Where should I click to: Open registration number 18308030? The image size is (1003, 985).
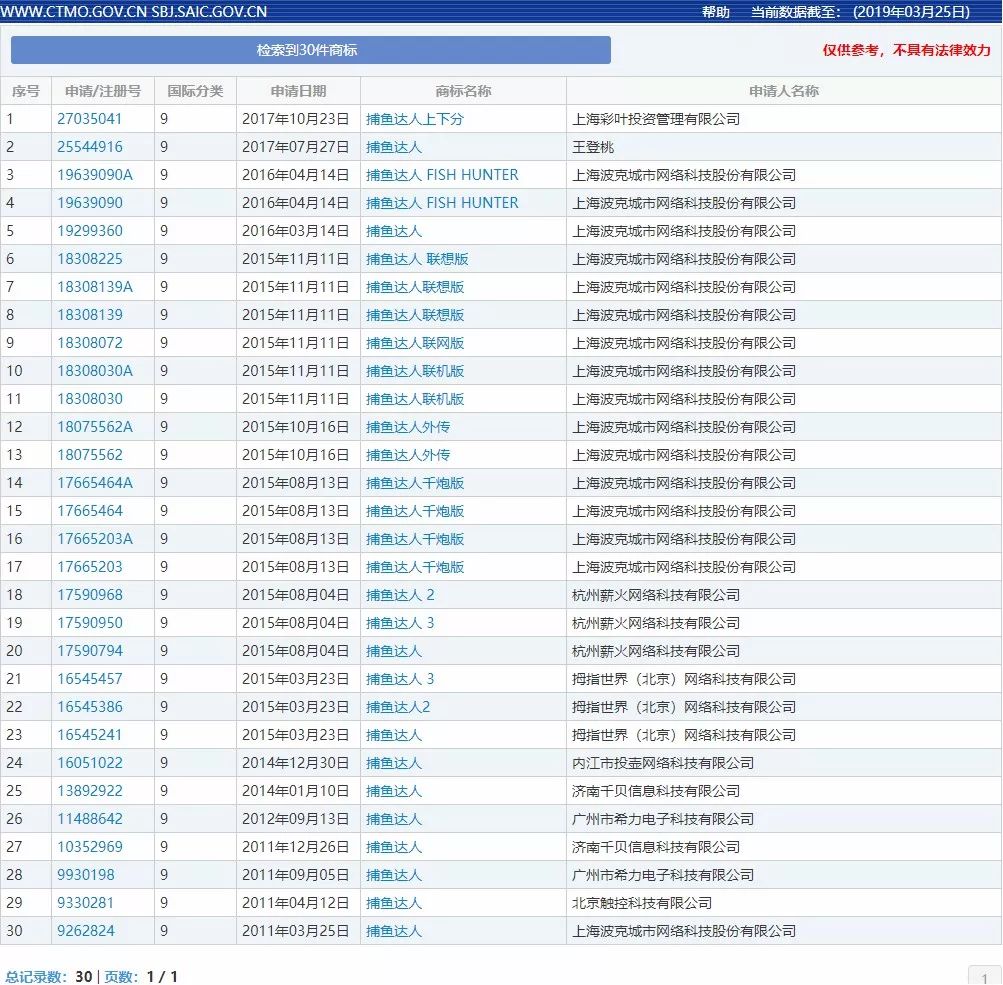click(x=90, y=399)
